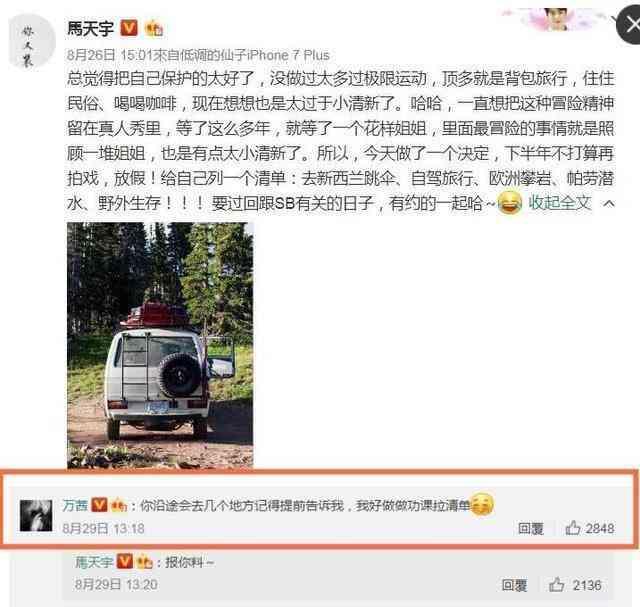This screenshot has height=607, width=640.
Task: Collapse full text via 收起全文 link
Action: click(x=560, y=202)
